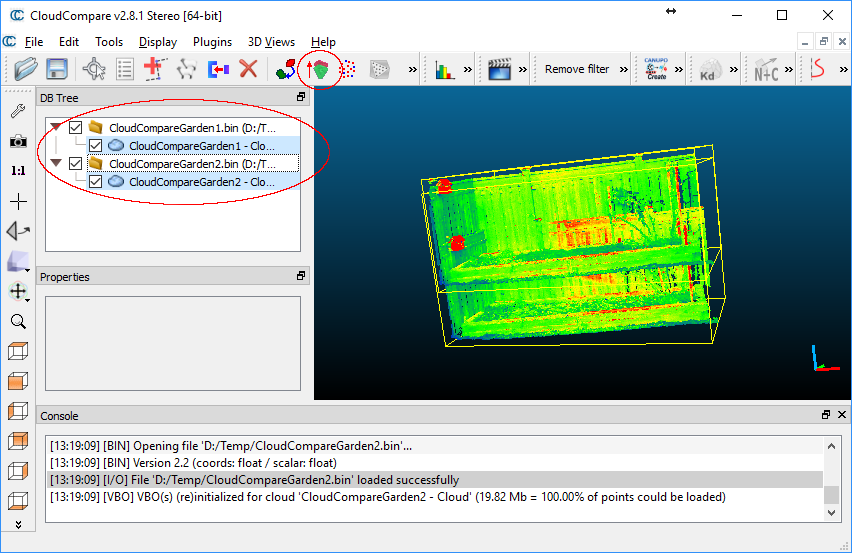The height and width of the screenshot is (553, 852).
Task: Open the File menu
Action: (34, 42)
